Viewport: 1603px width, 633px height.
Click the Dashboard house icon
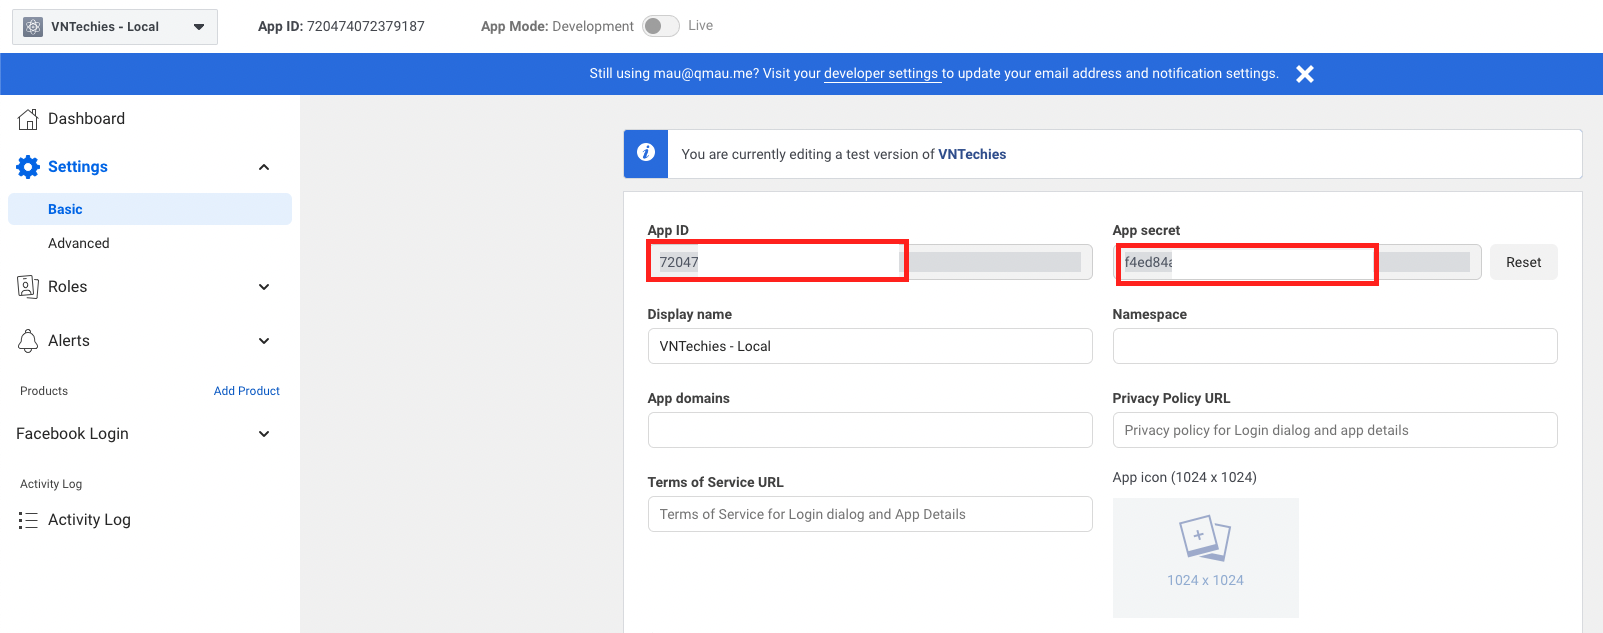28,119
